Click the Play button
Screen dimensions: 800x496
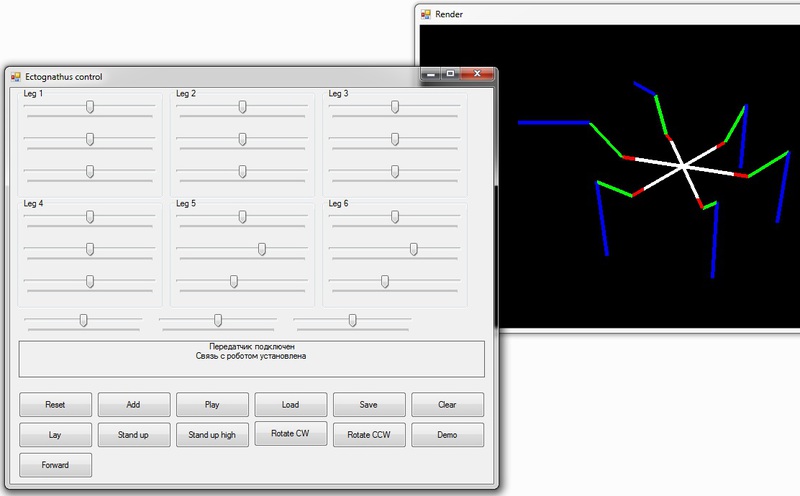[x=212, y=405]
